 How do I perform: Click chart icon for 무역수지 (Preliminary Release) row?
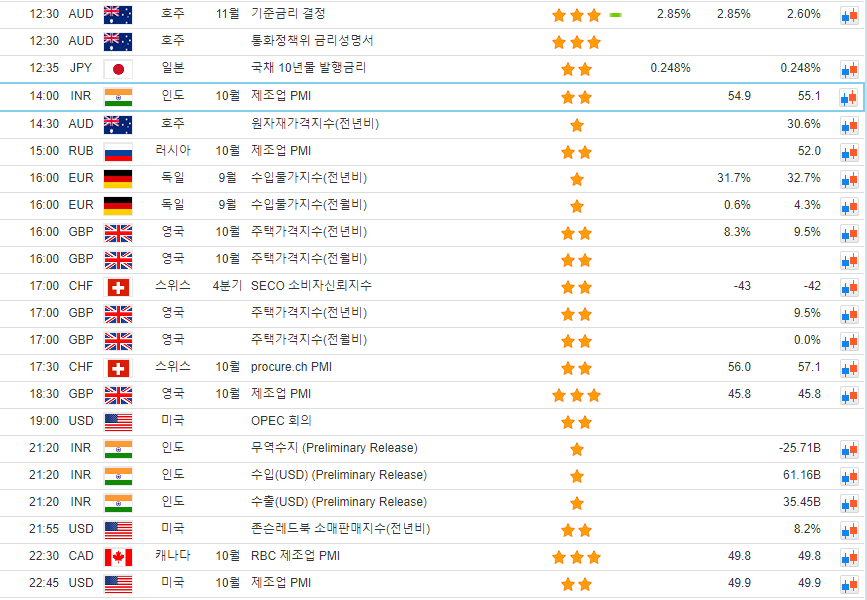click(849, 449)
